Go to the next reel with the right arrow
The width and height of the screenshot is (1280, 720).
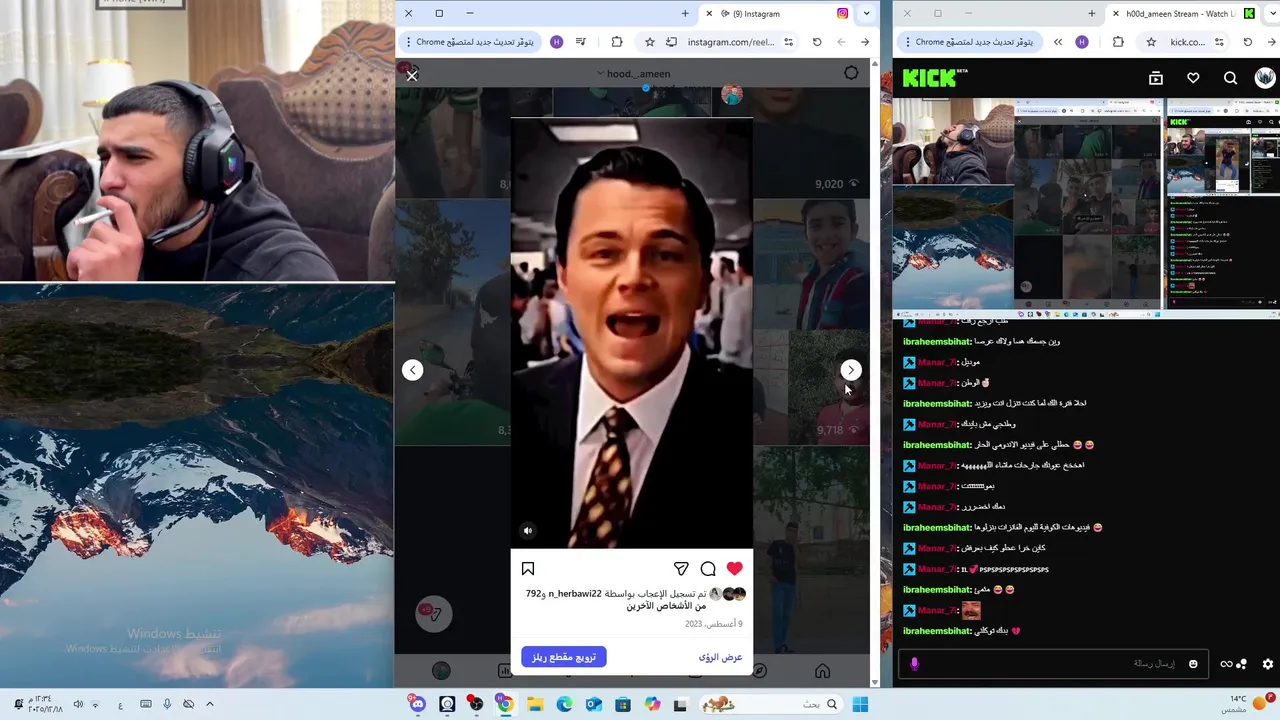tap(850, 370)
